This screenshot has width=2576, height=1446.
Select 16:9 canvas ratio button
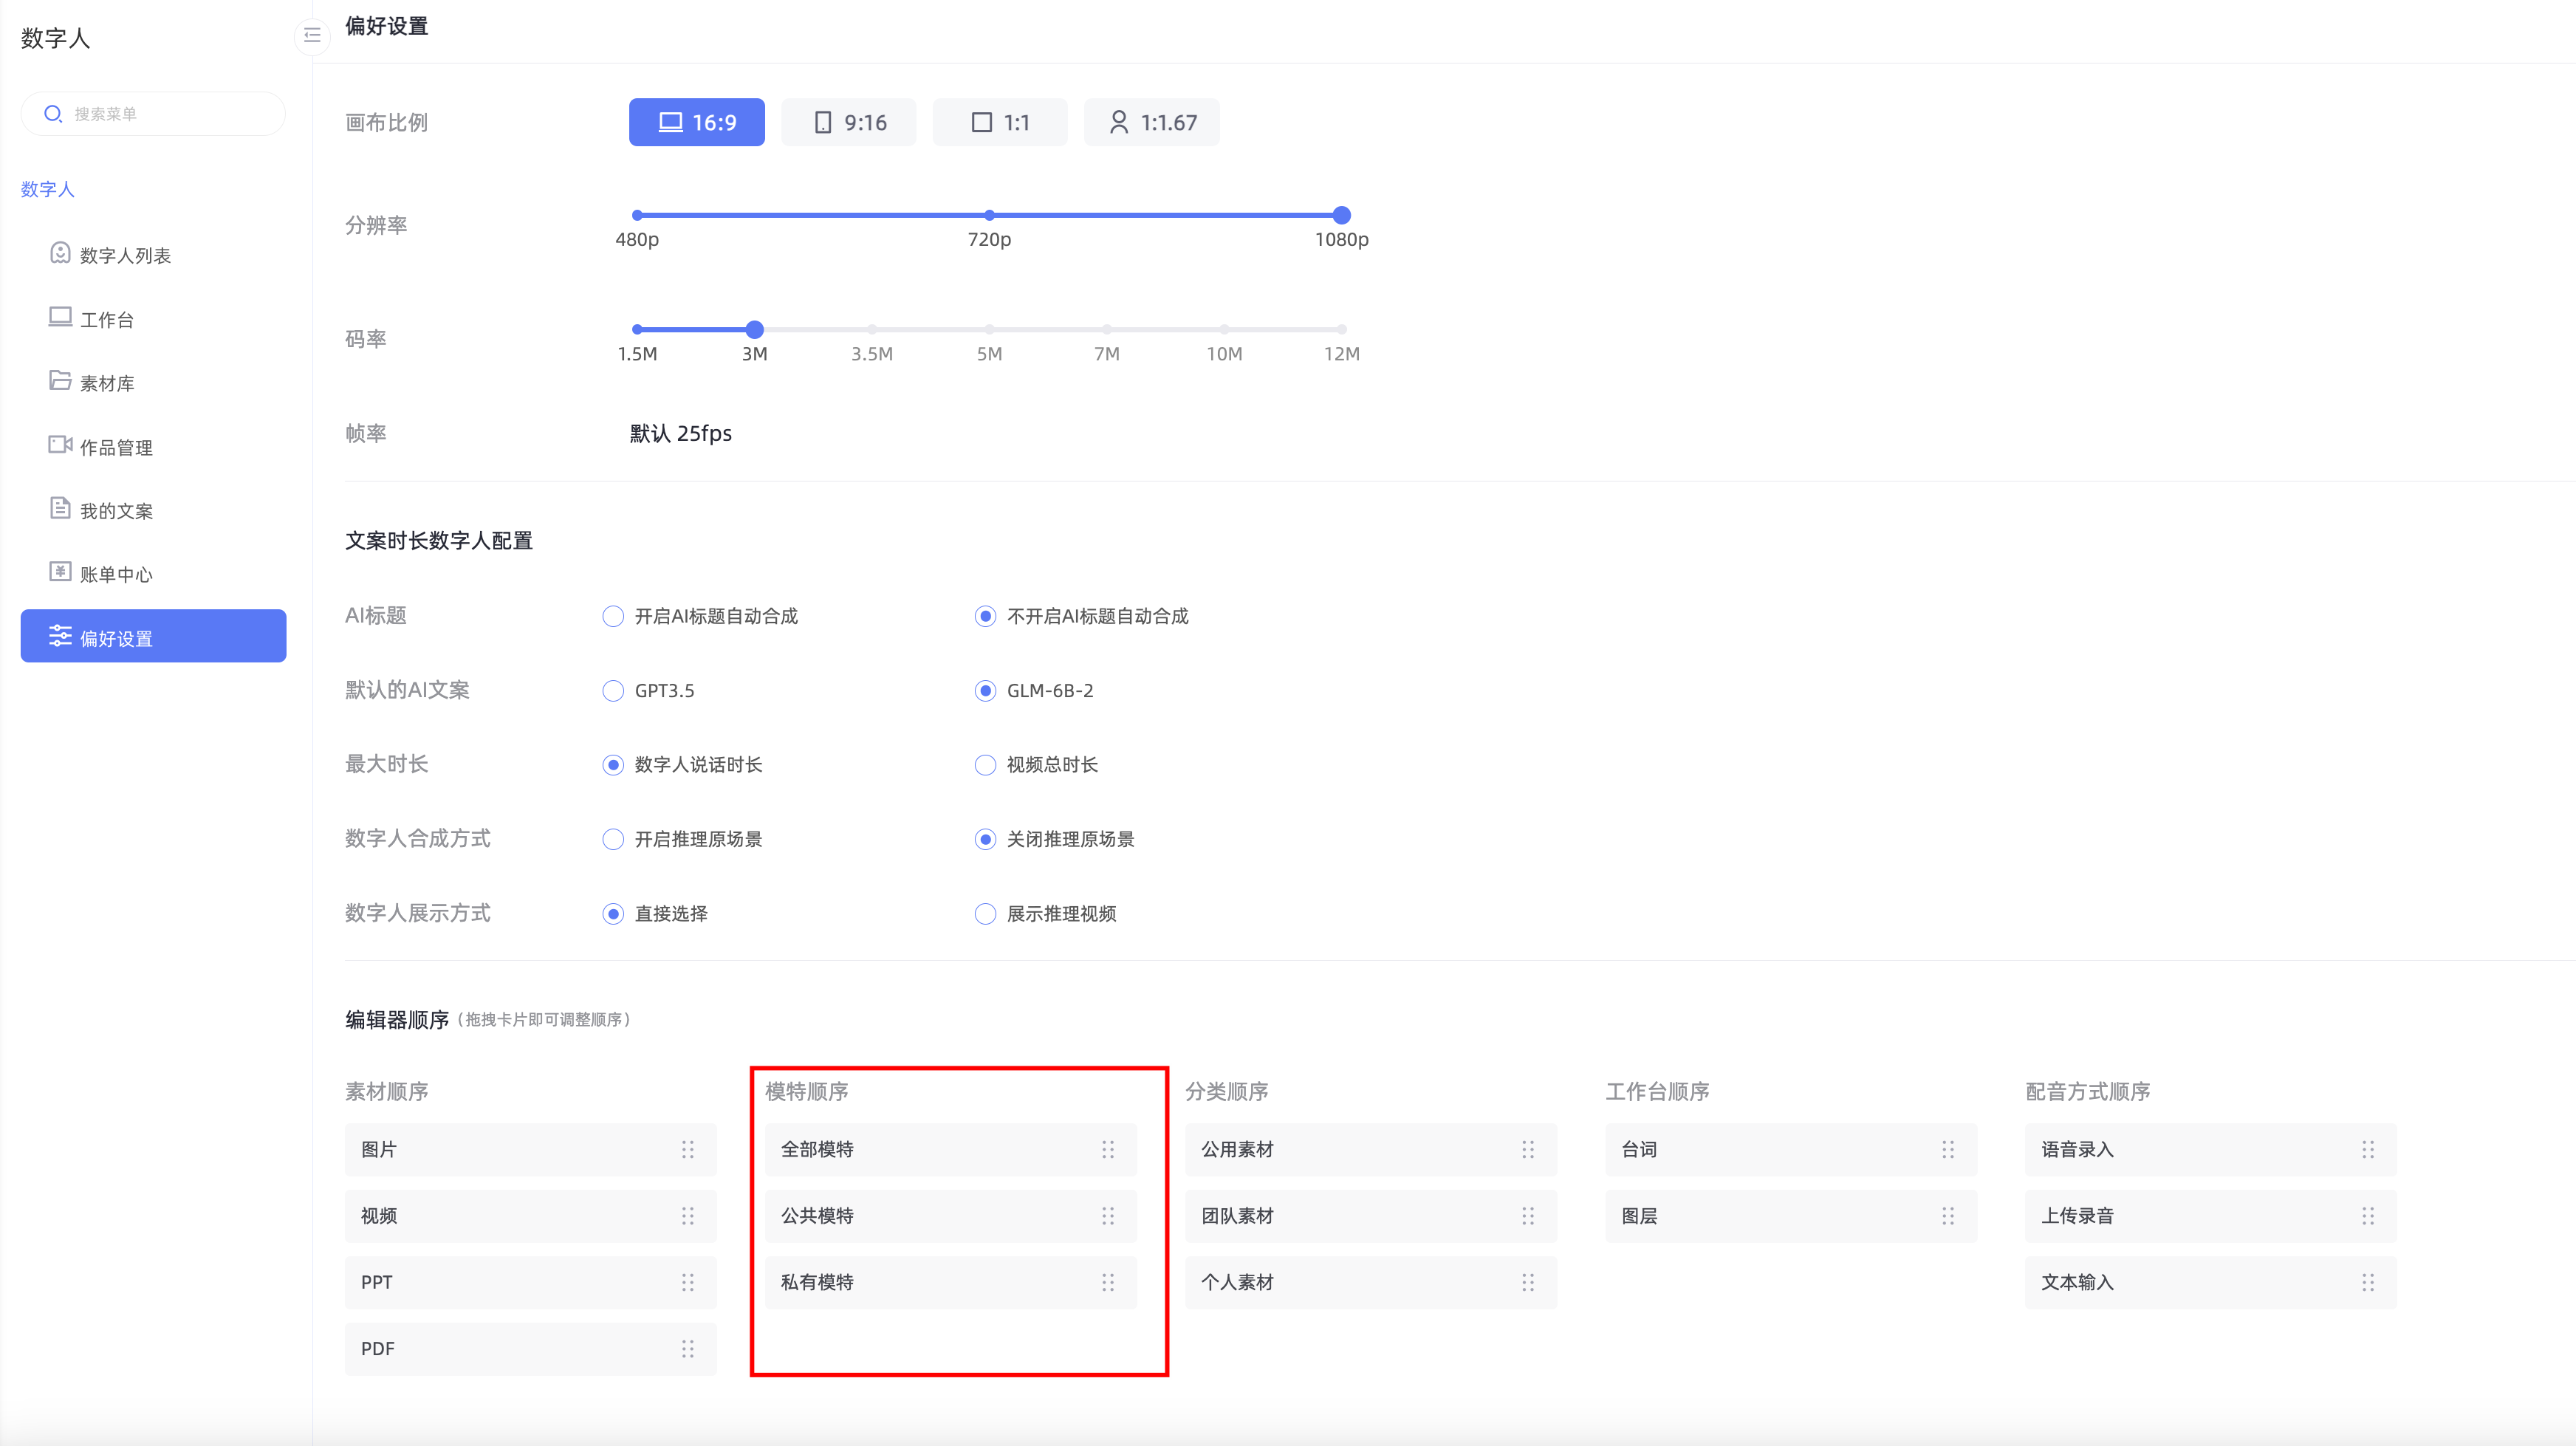[697, 122]
